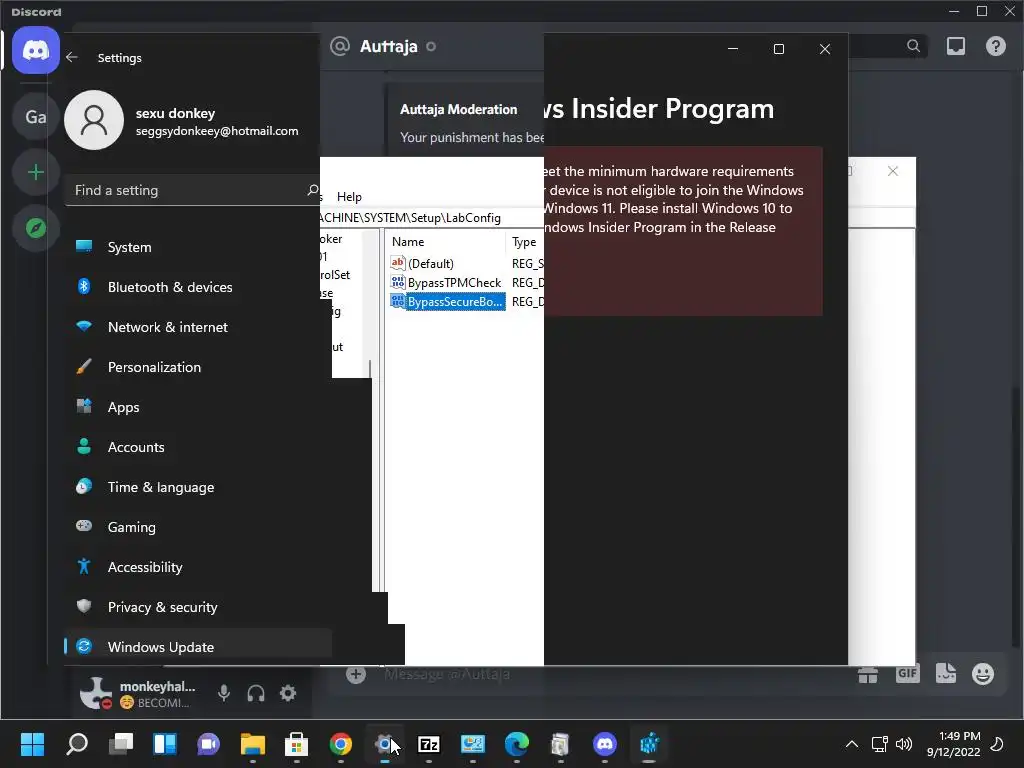This screenshot has height=768, width=1024.
Task: Open Teams Chat from the taskbar
Action: pyautogui.click(x=209, y=744)
